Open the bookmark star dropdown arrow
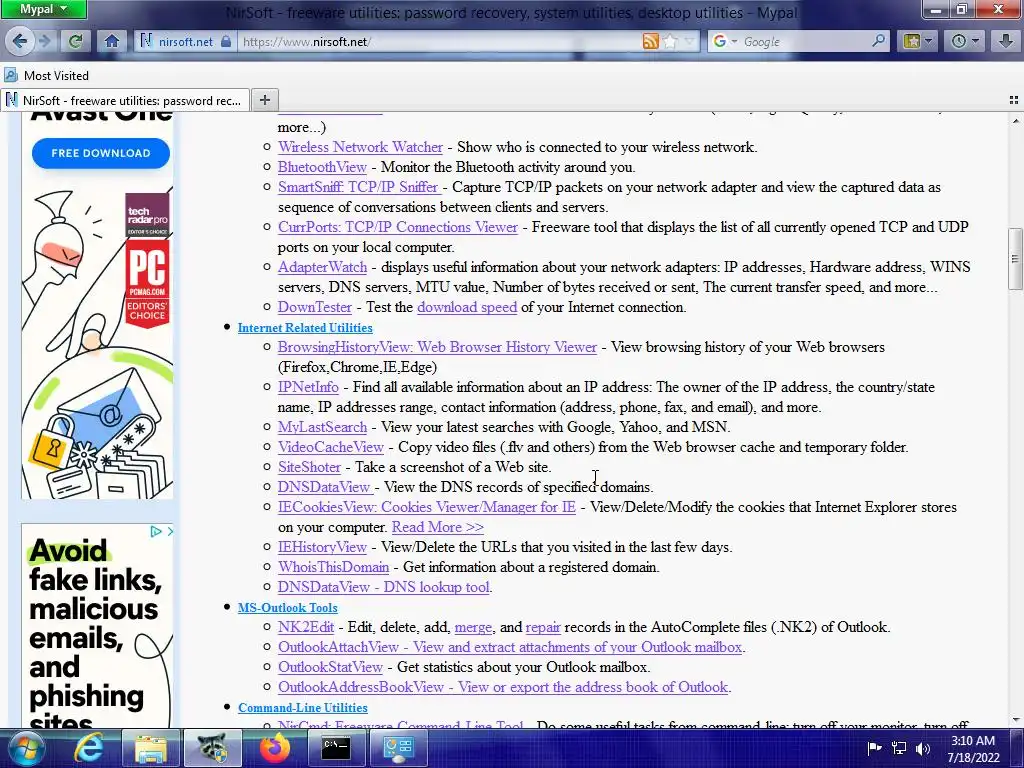1024x768 pixels. (688, 42)
